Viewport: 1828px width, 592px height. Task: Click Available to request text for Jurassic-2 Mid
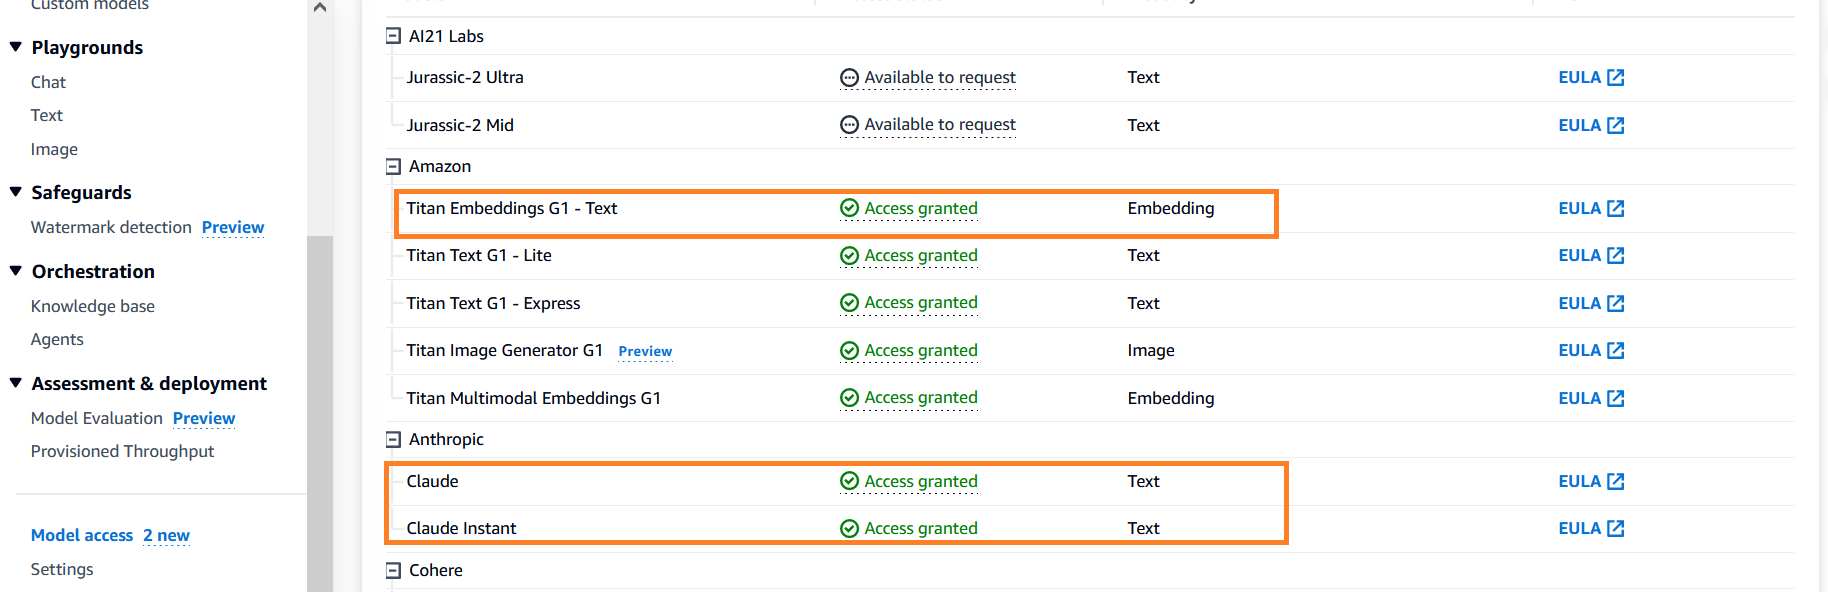(x=940, y=125)
